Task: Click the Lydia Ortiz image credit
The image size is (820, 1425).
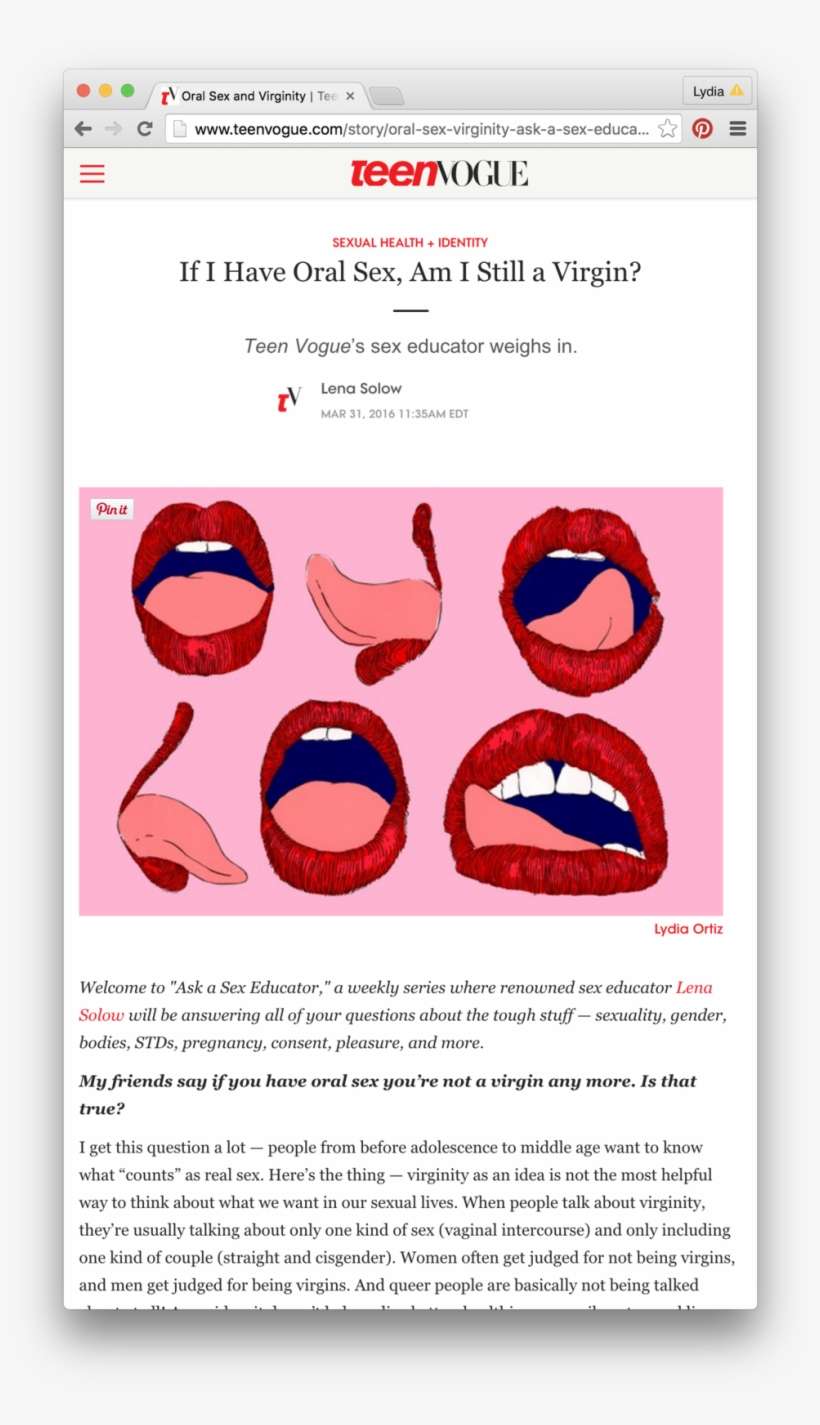Action: point(688,929)
